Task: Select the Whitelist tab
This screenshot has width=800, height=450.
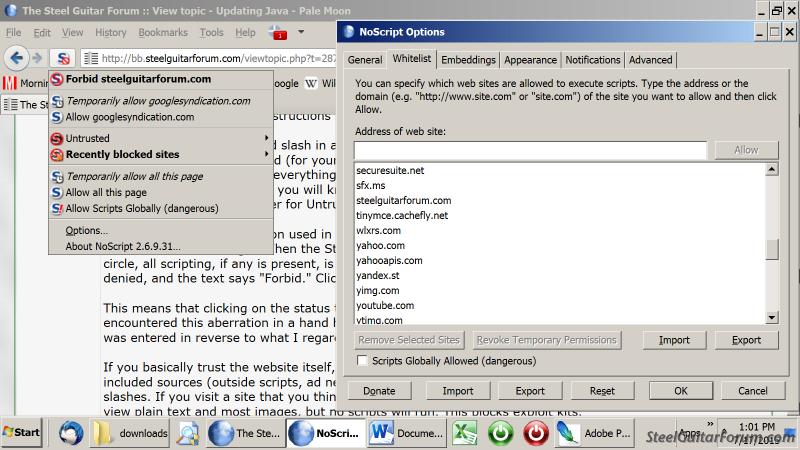Action: [412, 59]
